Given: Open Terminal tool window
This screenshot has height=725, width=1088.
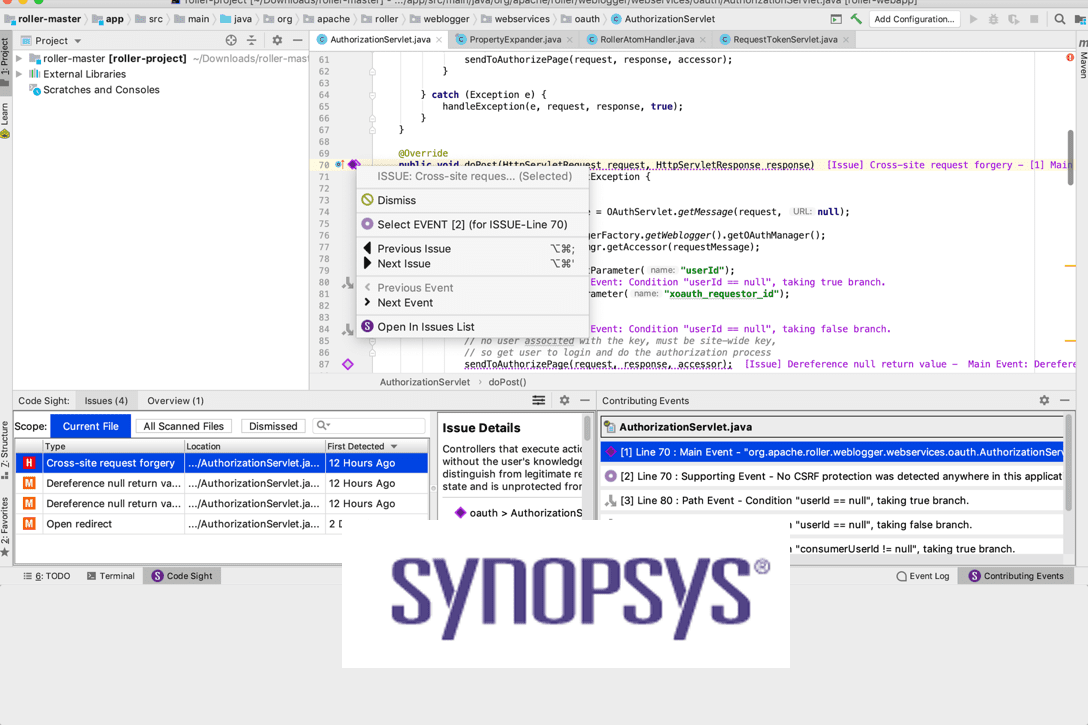Looking at the screenshot, I should coord(111,576).
